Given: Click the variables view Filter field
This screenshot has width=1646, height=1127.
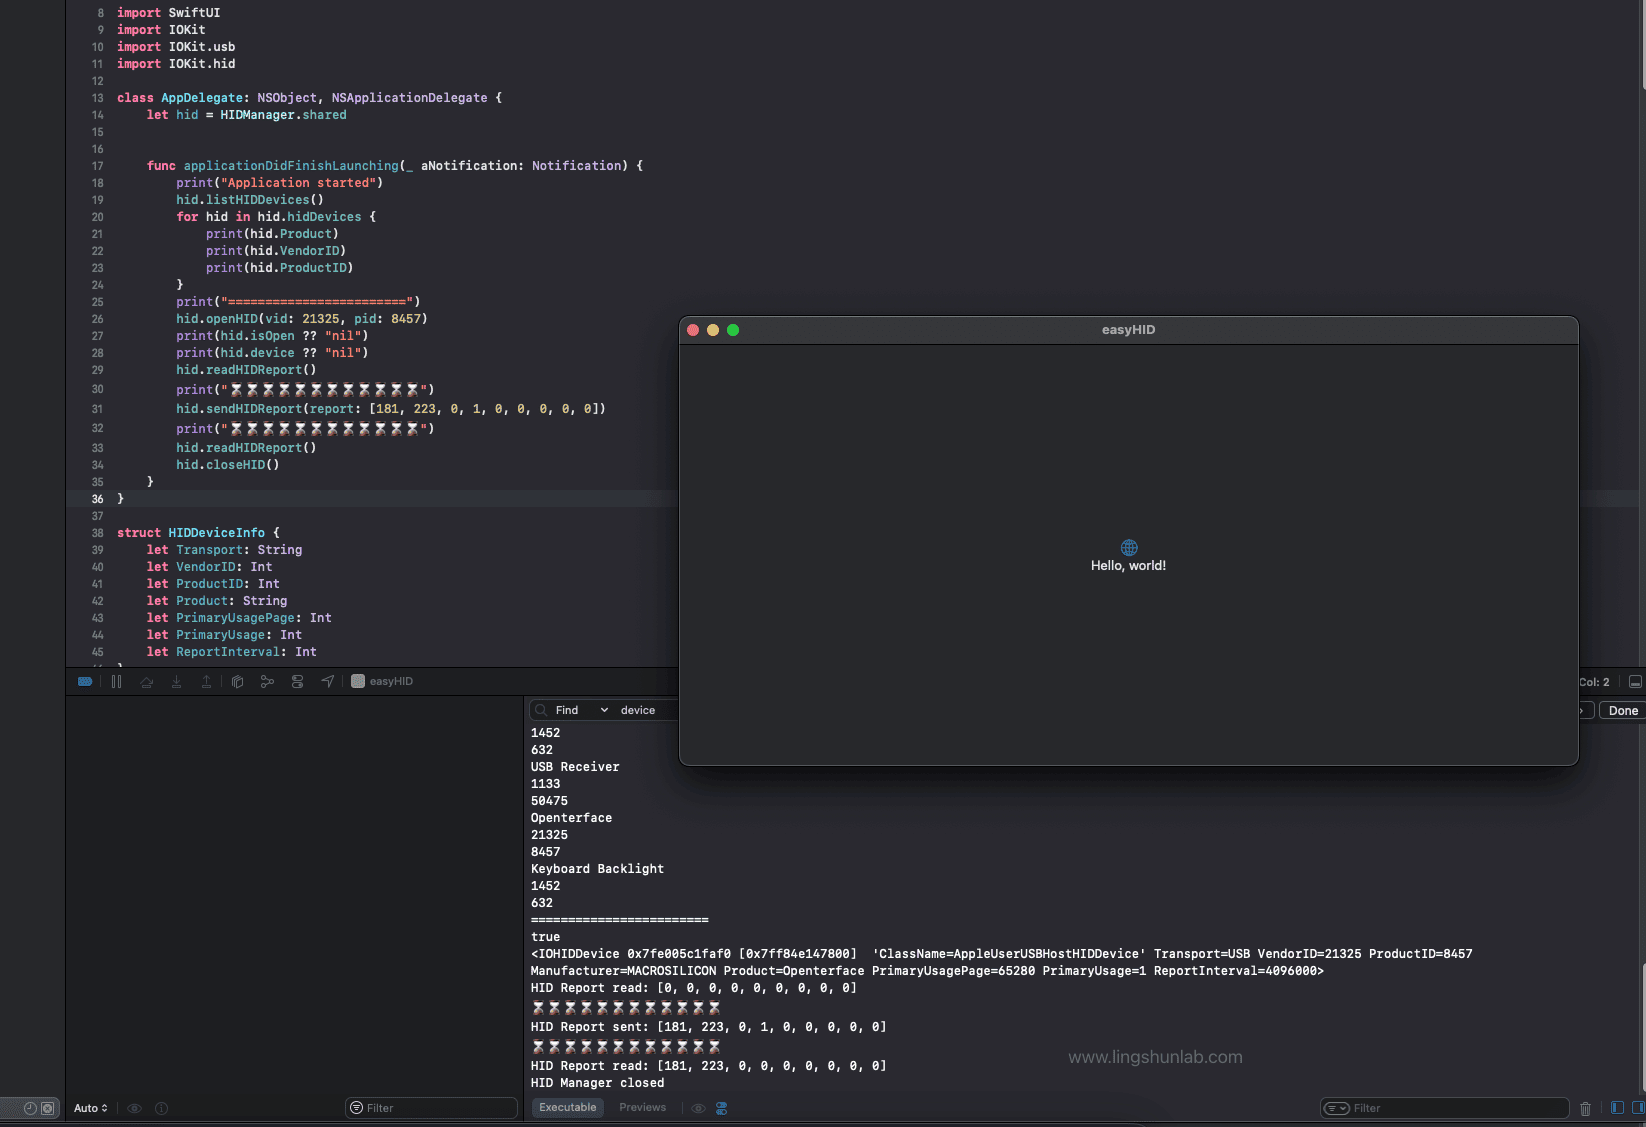Looking at the screenshot, I should [x=432, y=1108].
